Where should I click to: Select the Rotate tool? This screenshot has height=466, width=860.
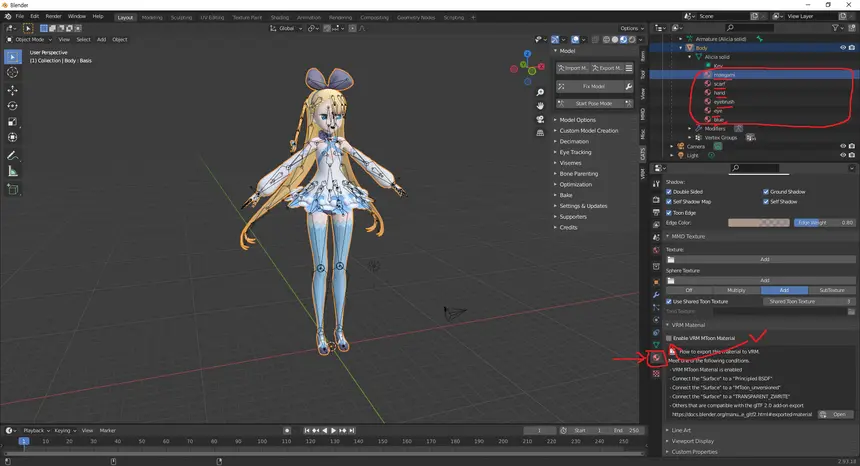pos(13,106)
